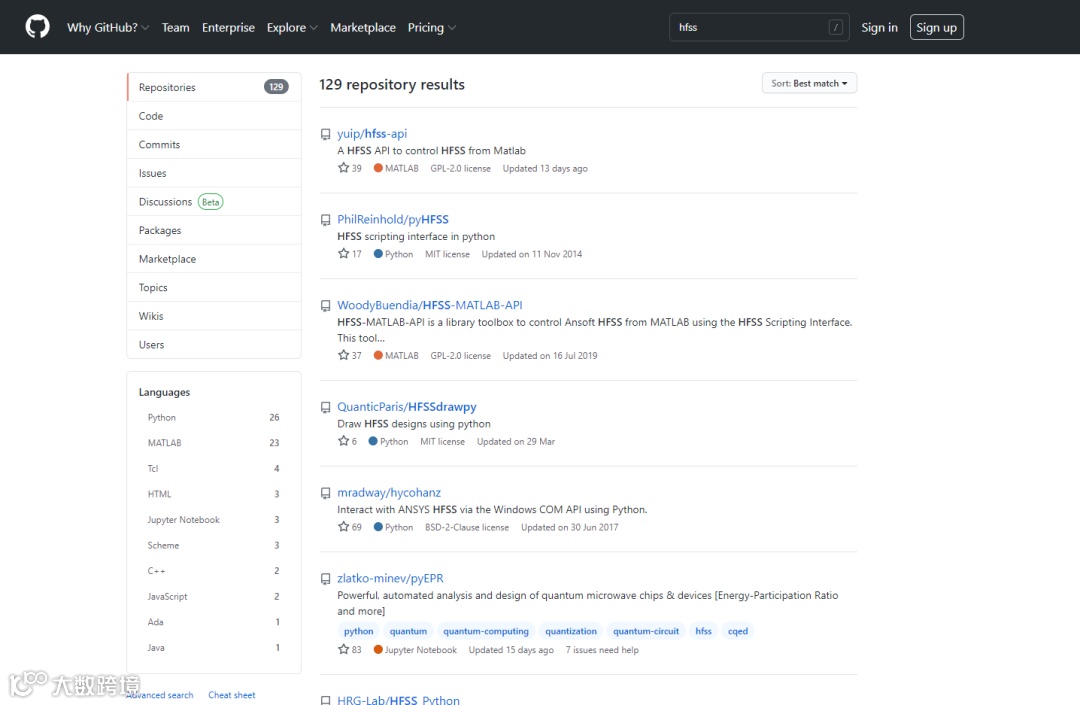Click the cqed topic tag
The image size is (1080, 705).
(x=738, y=631)
